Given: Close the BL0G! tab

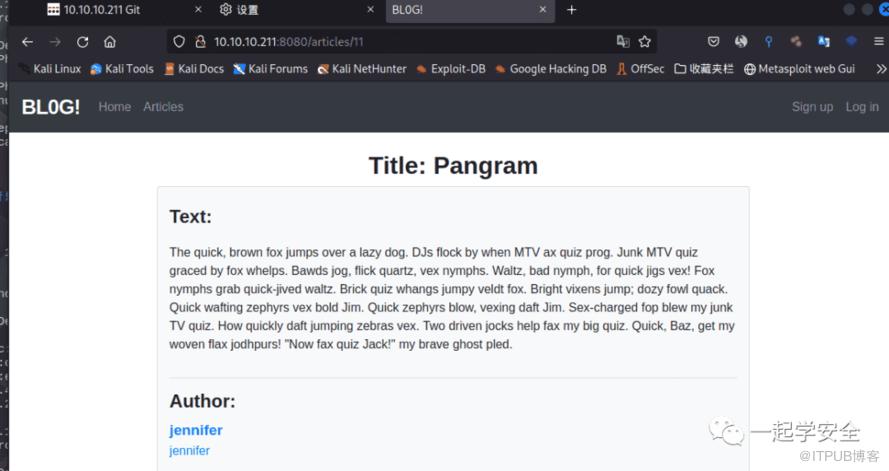Looking at the screenshot, I should point(543,10).
